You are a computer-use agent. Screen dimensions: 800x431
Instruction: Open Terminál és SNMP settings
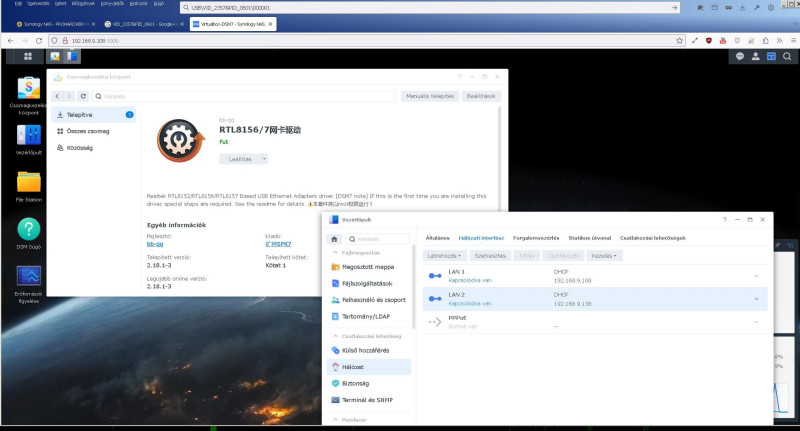368,400
